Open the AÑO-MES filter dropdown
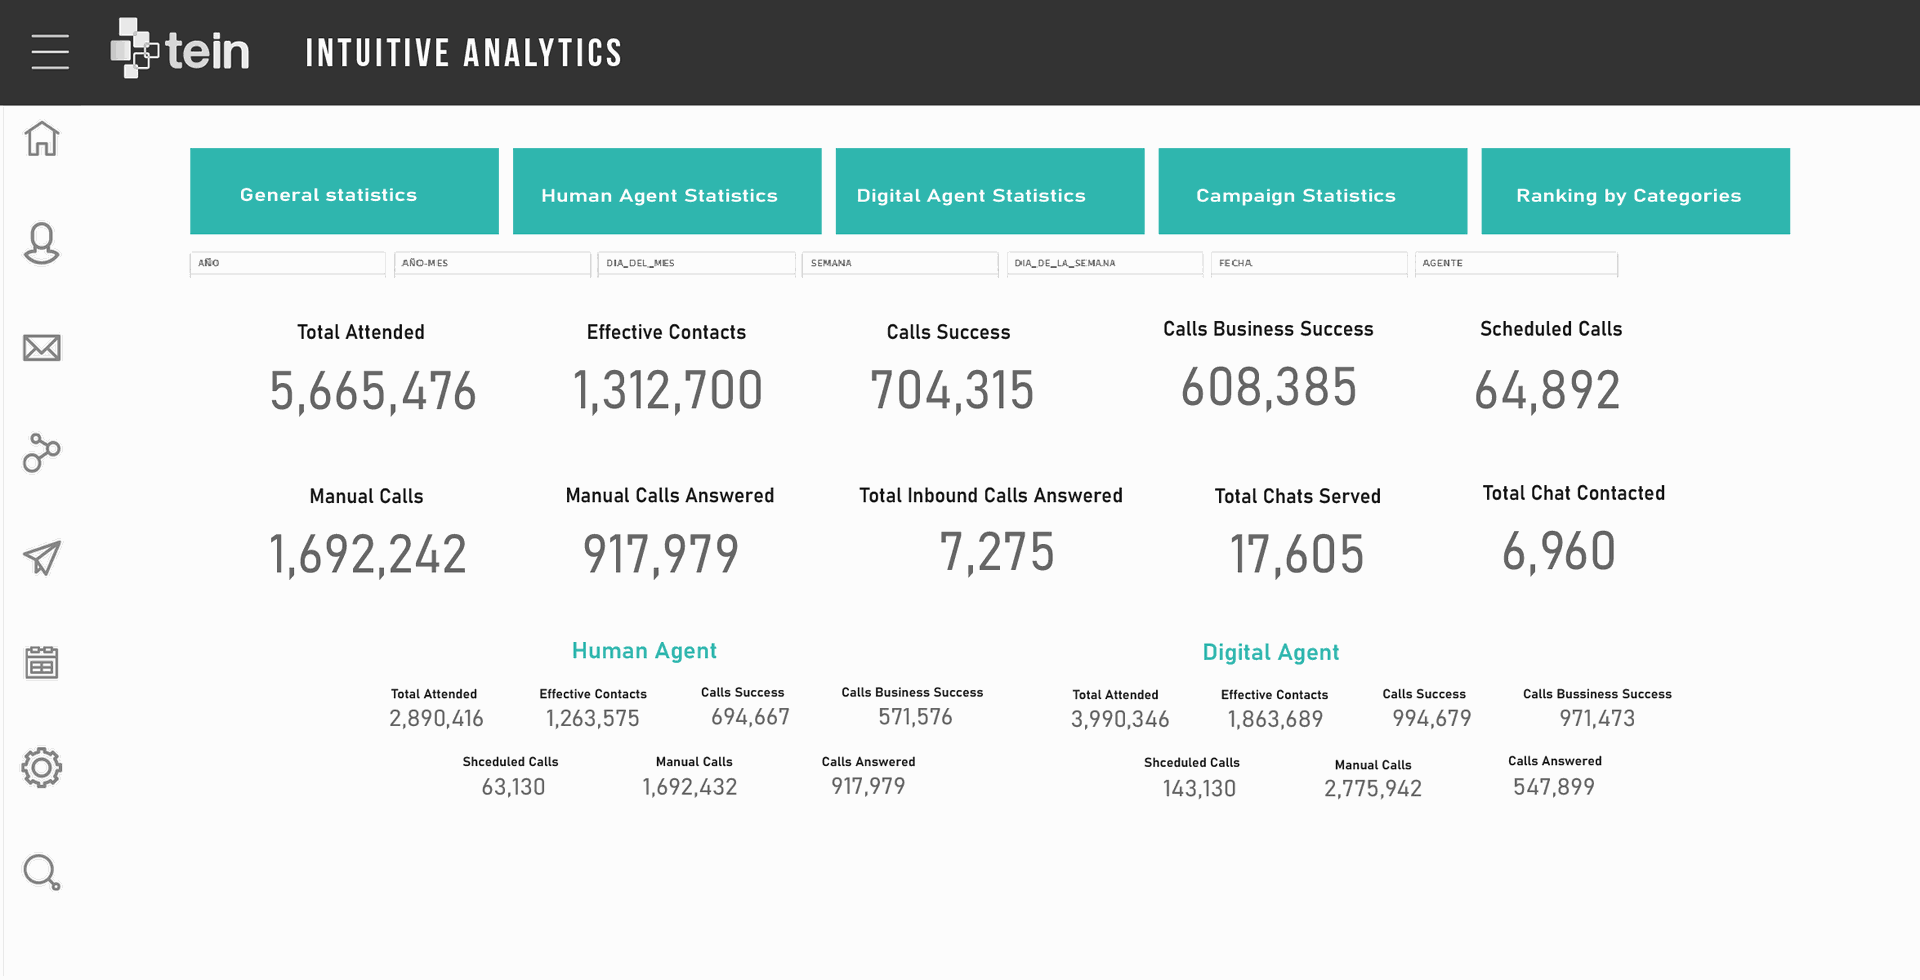 [x=492, y=263]
